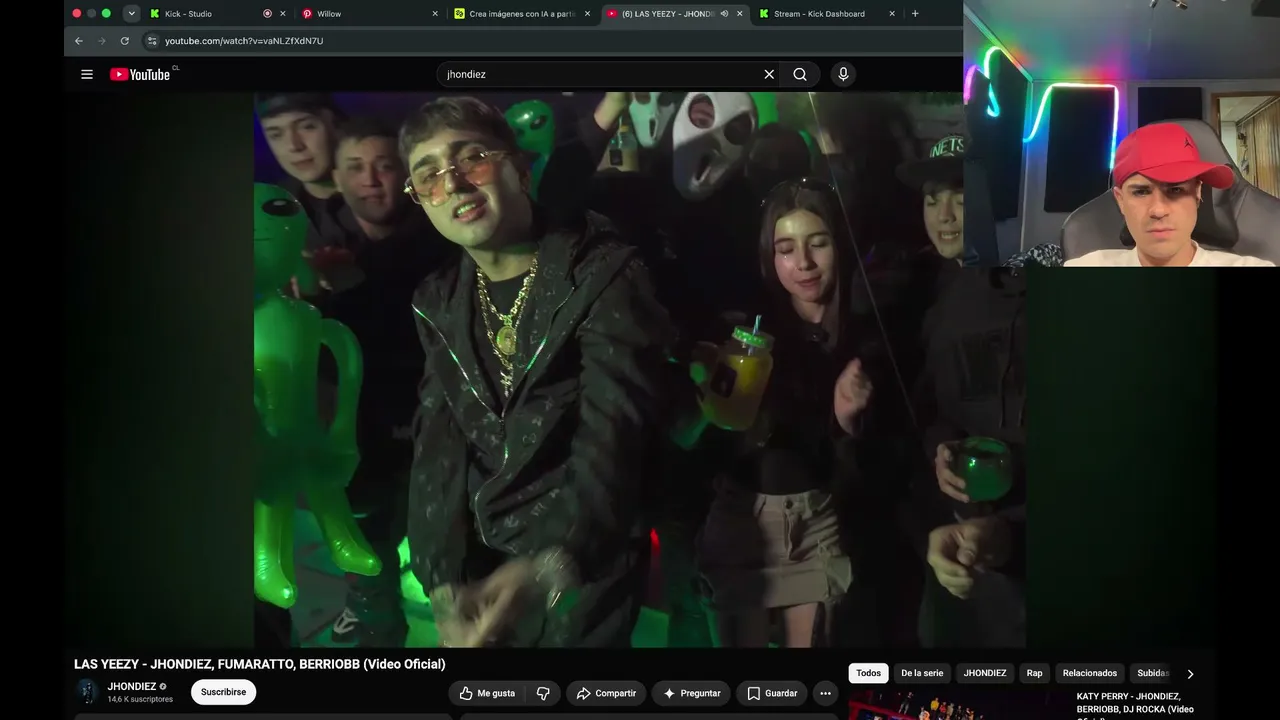Click the Suscribirse button

pos(223,692)
